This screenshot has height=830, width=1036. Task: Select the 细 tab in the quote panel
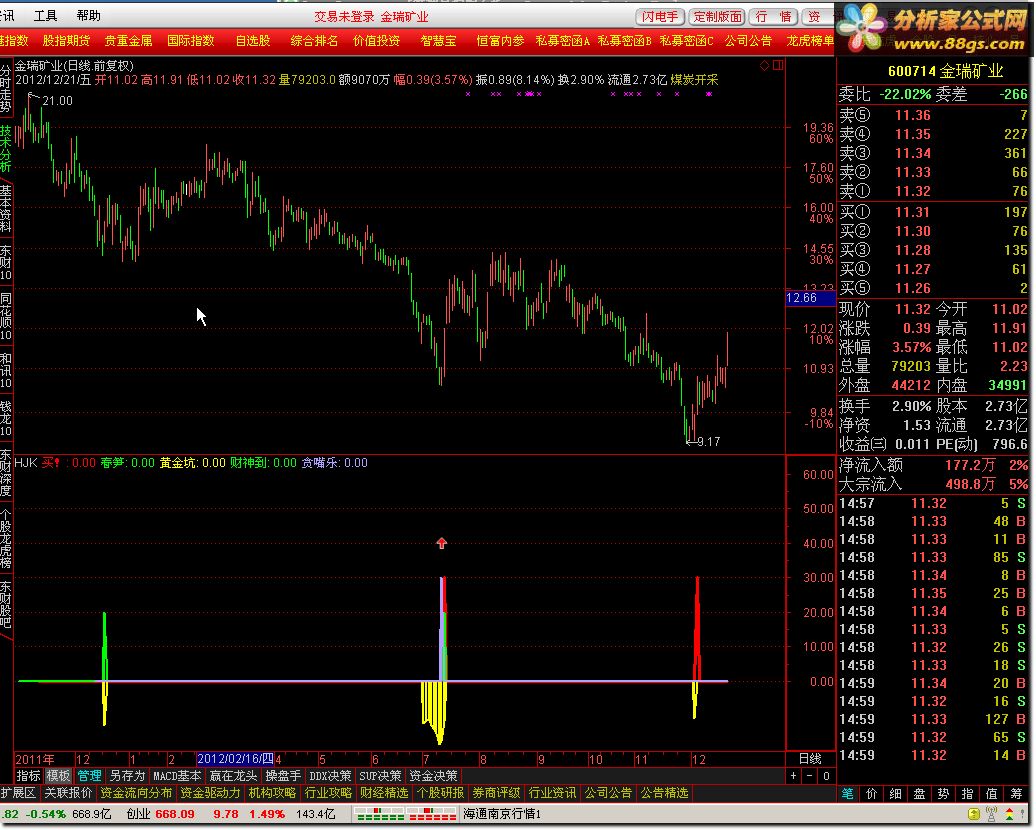[x=895, y=794]
